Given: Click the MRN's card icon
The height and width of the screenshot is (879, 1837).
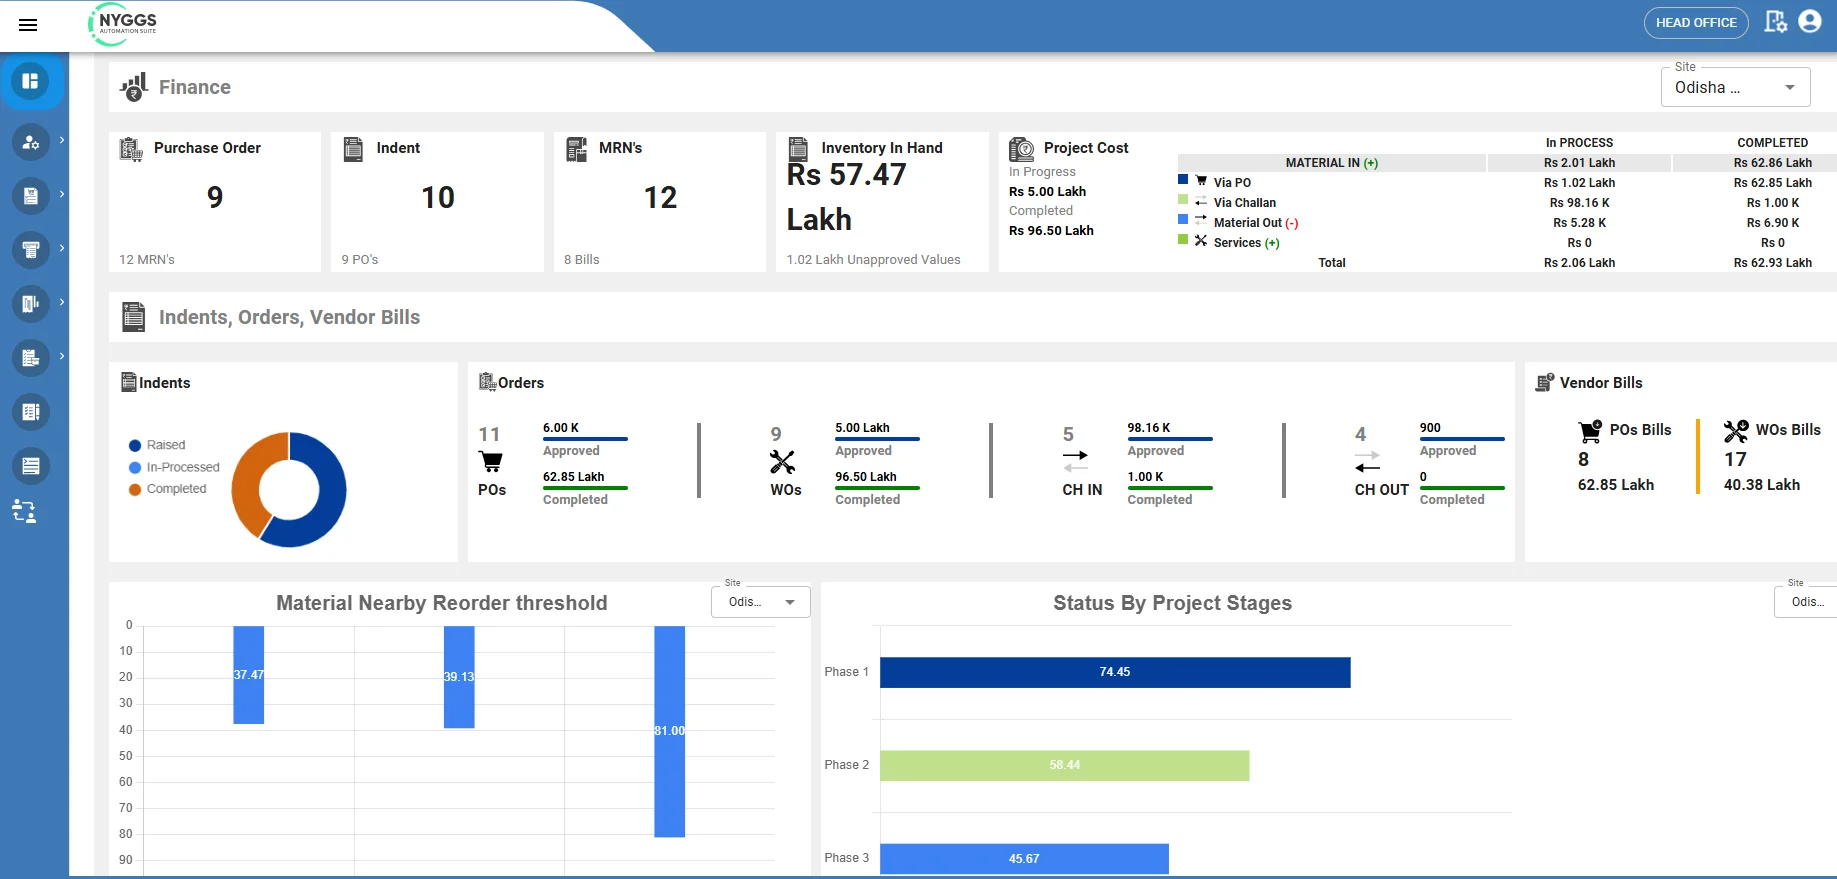Looking at the screenshot, I should point(576,149).
